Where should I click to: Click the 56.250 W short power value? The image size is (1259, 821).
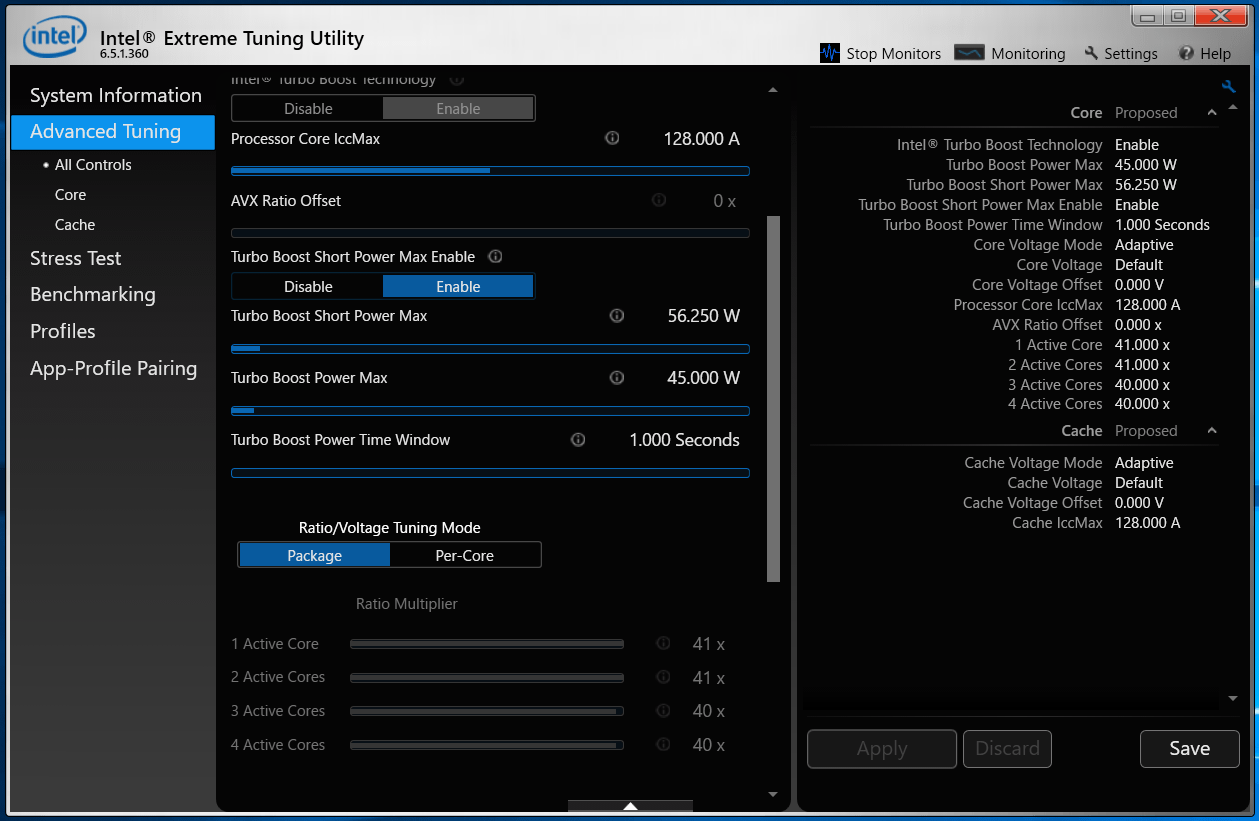704,316
